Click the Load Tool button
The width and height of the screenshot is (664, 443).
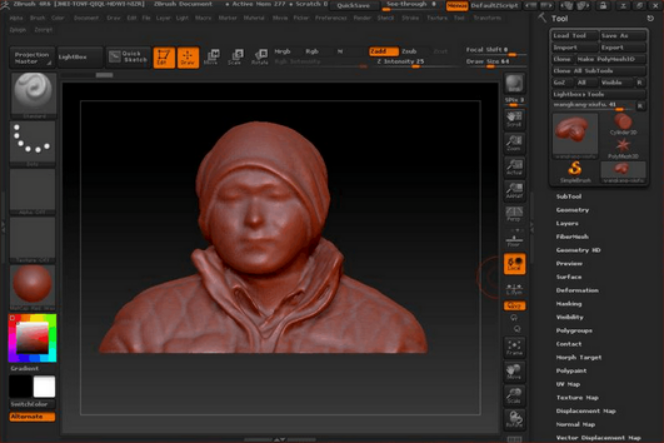tap(574, 35)
